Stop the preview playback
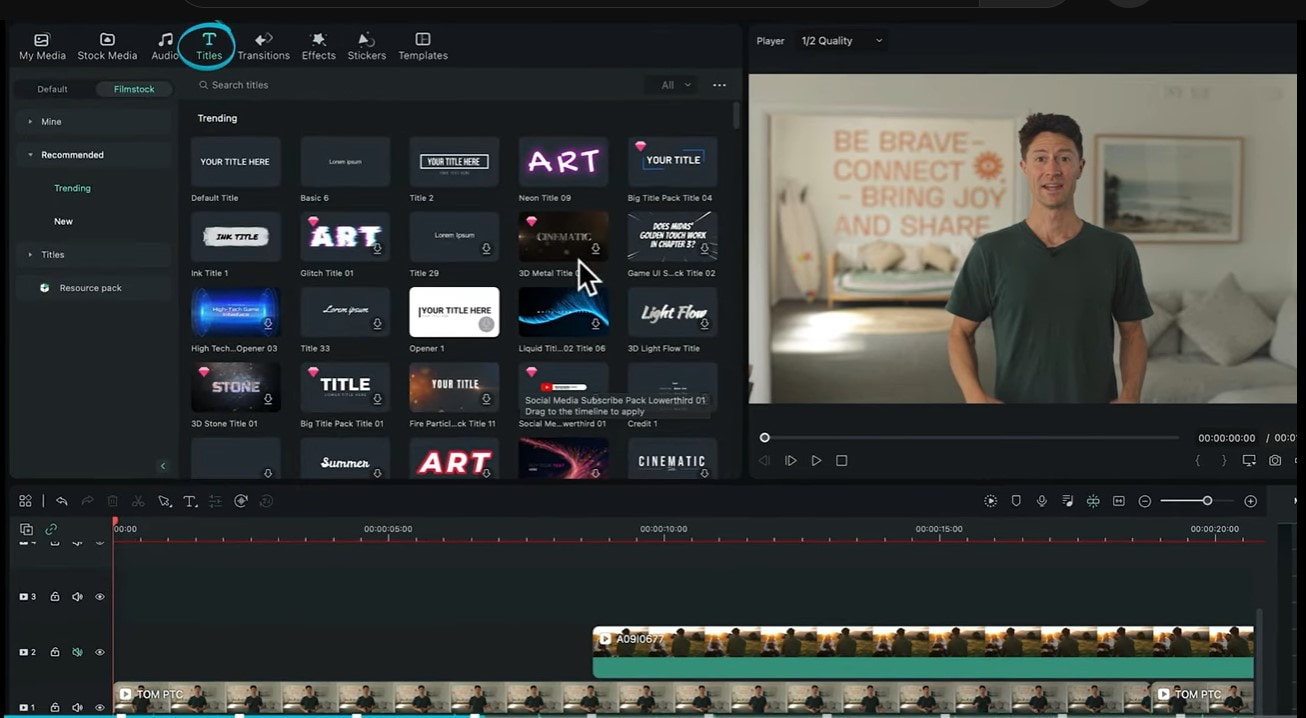The height and width of the screenshot is (718, 1306). (841, 461)
